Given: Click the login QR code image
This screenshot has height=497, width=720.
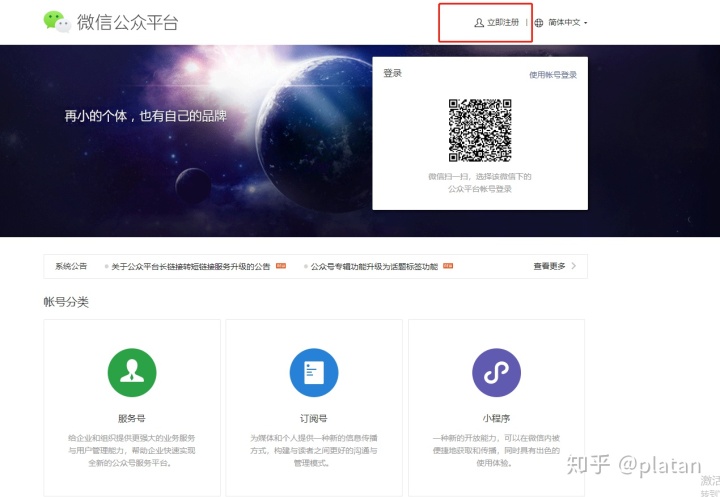Looking at the screenshot, I should tap(480, 130).
